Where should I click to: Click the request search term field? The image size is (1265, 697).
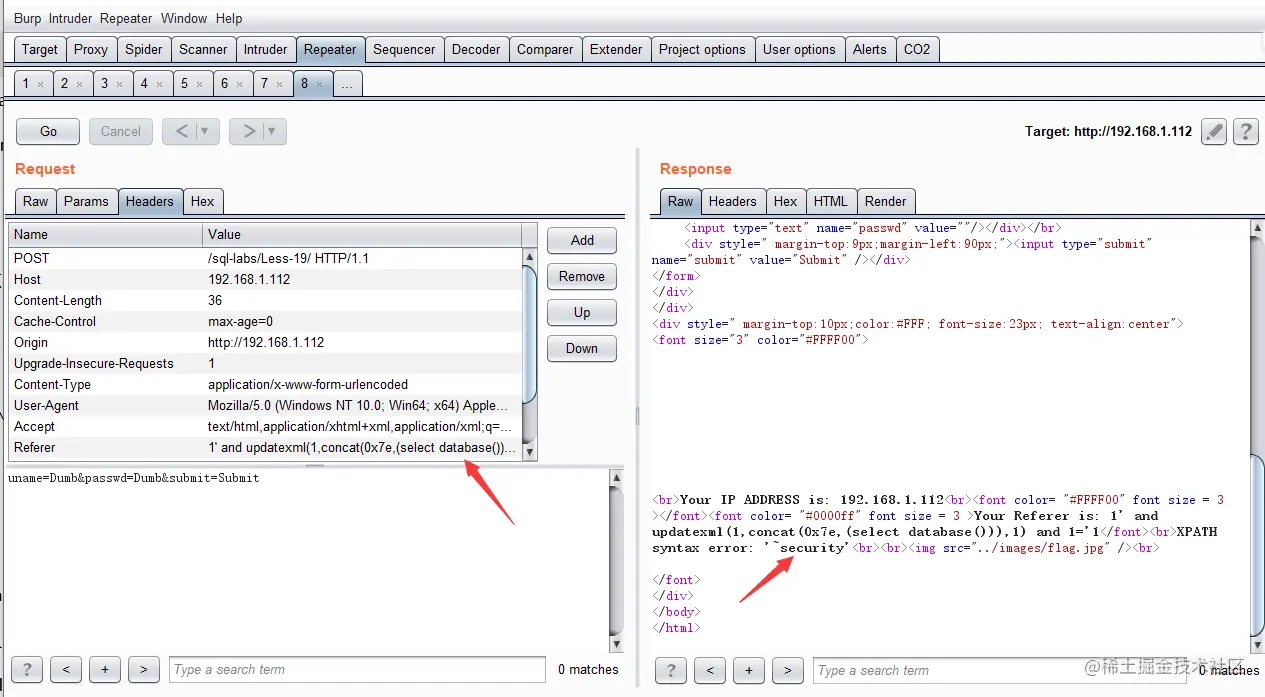(357, 669)
